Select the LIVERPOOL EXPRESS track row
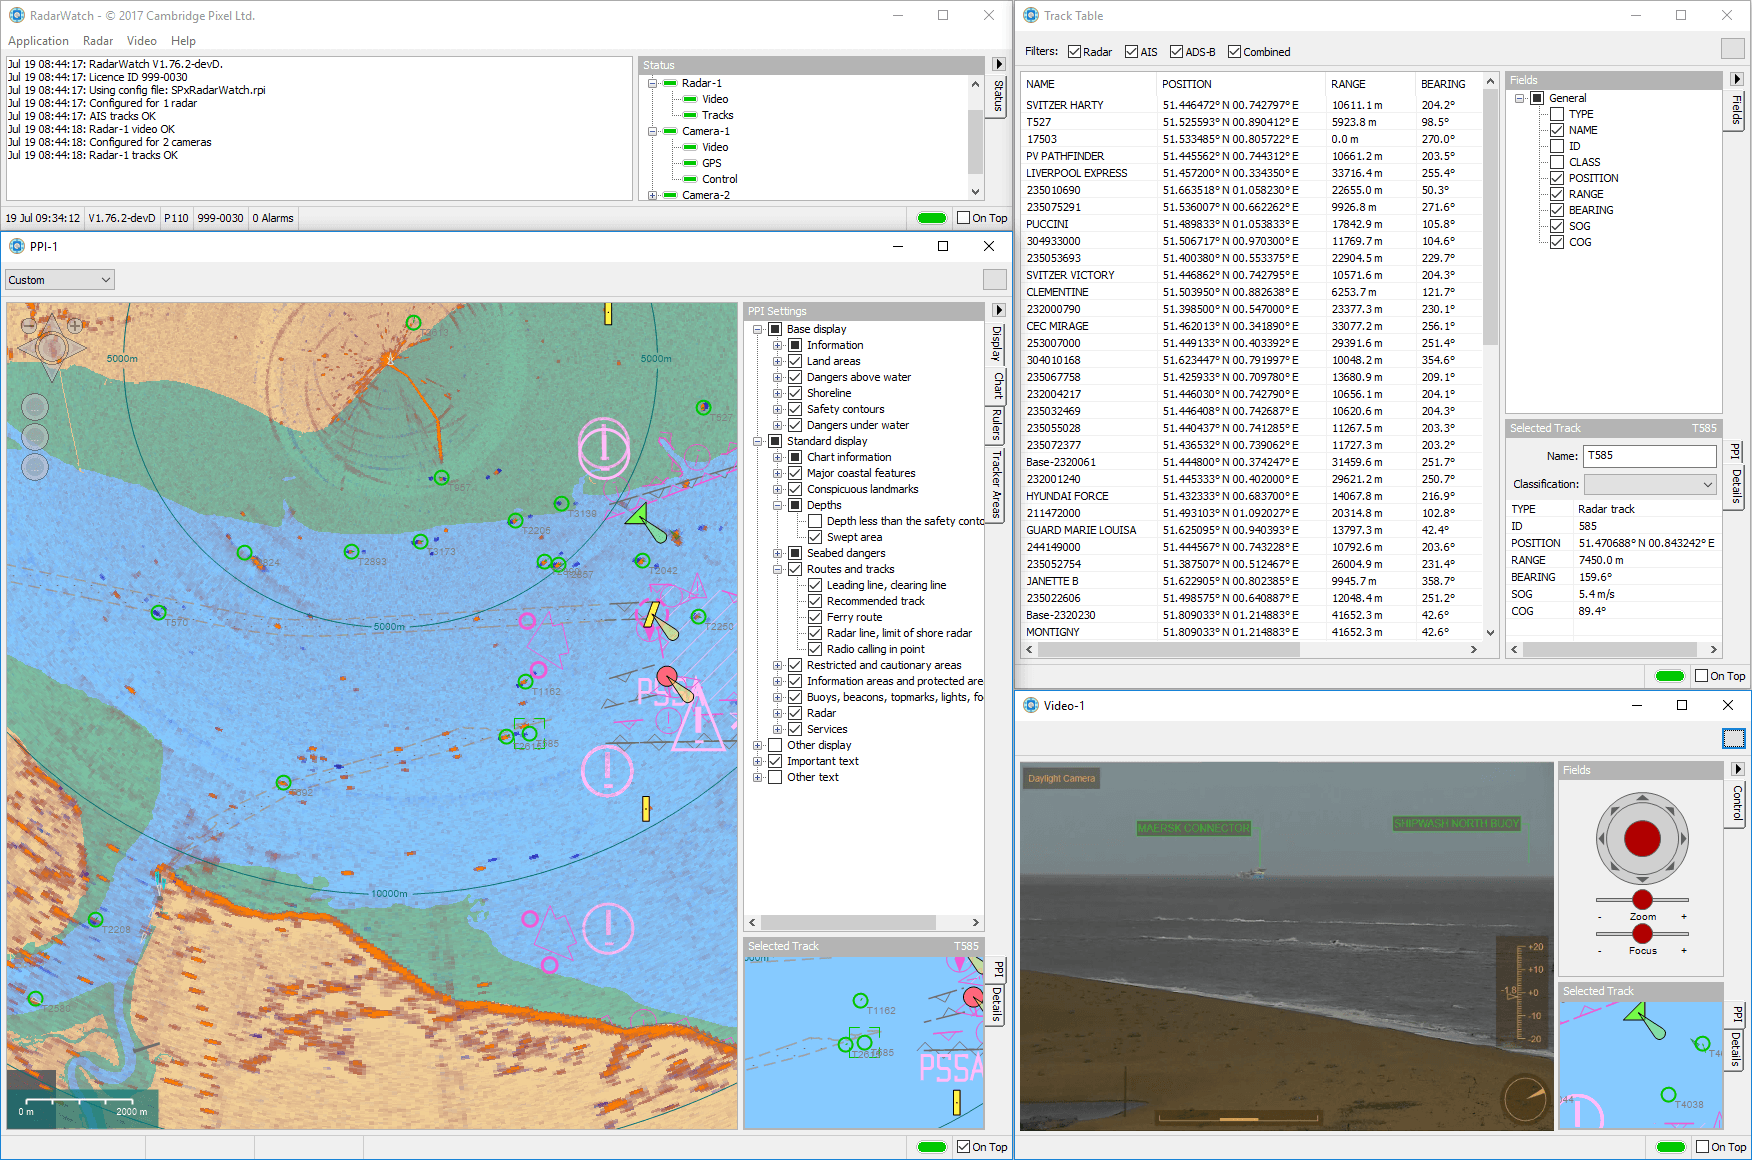 1076,173
